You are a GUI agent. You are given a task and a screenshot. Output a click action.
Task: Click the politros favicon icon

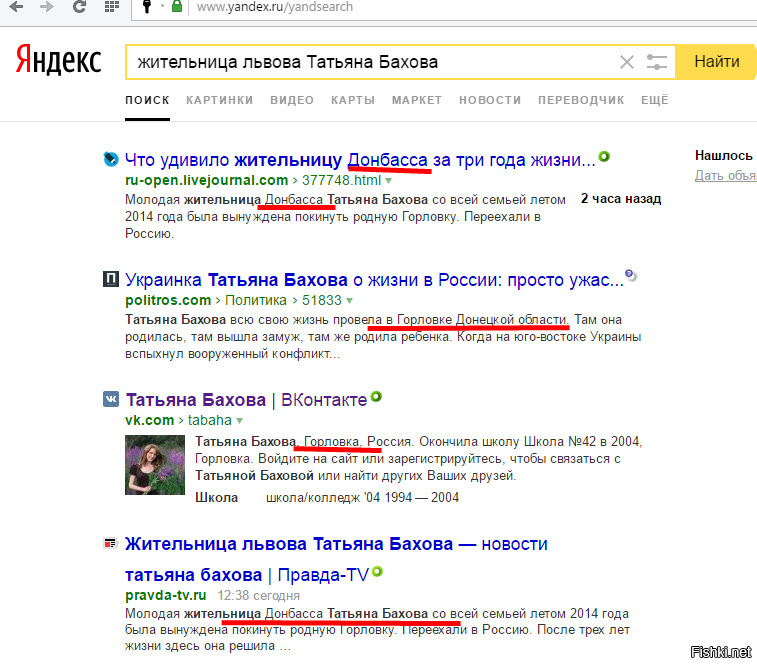(x=111, y=279)
